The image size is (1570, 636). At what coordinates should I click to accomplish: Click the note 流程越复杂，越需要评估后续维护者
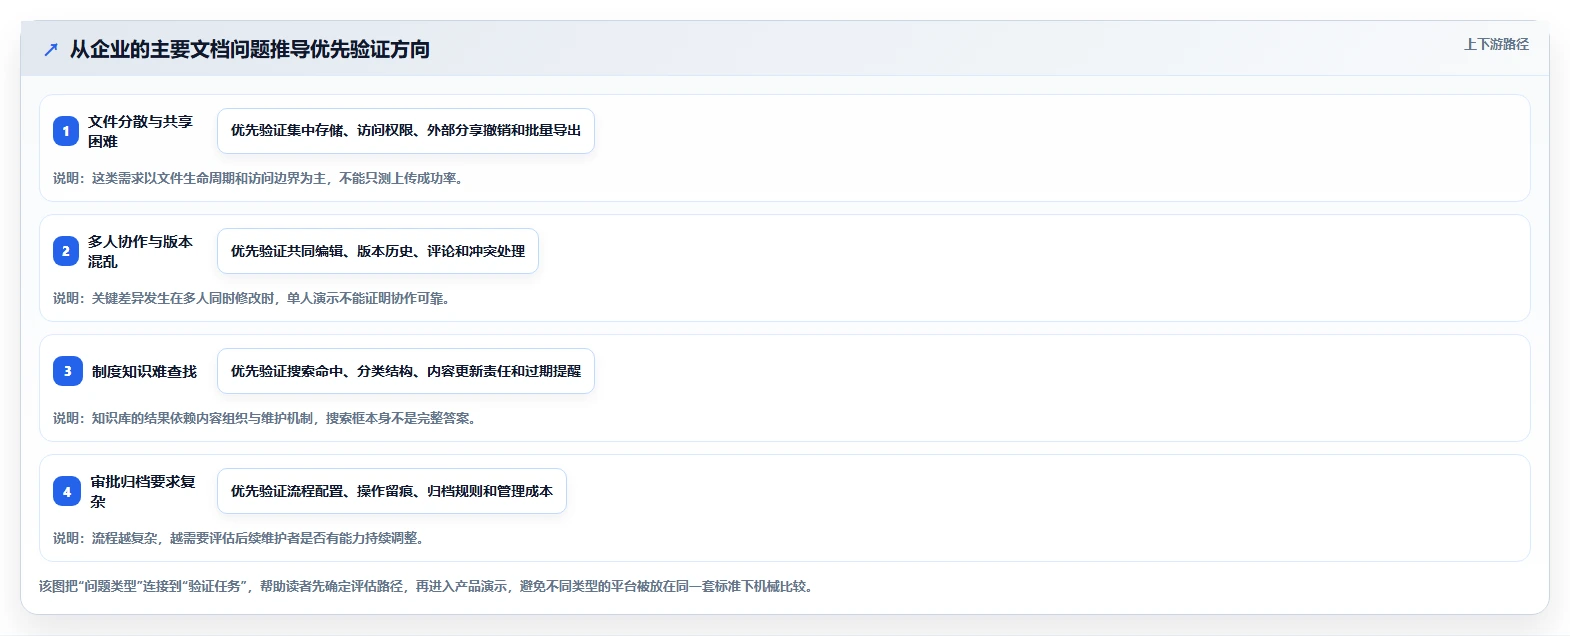click(x=239, y=538)
